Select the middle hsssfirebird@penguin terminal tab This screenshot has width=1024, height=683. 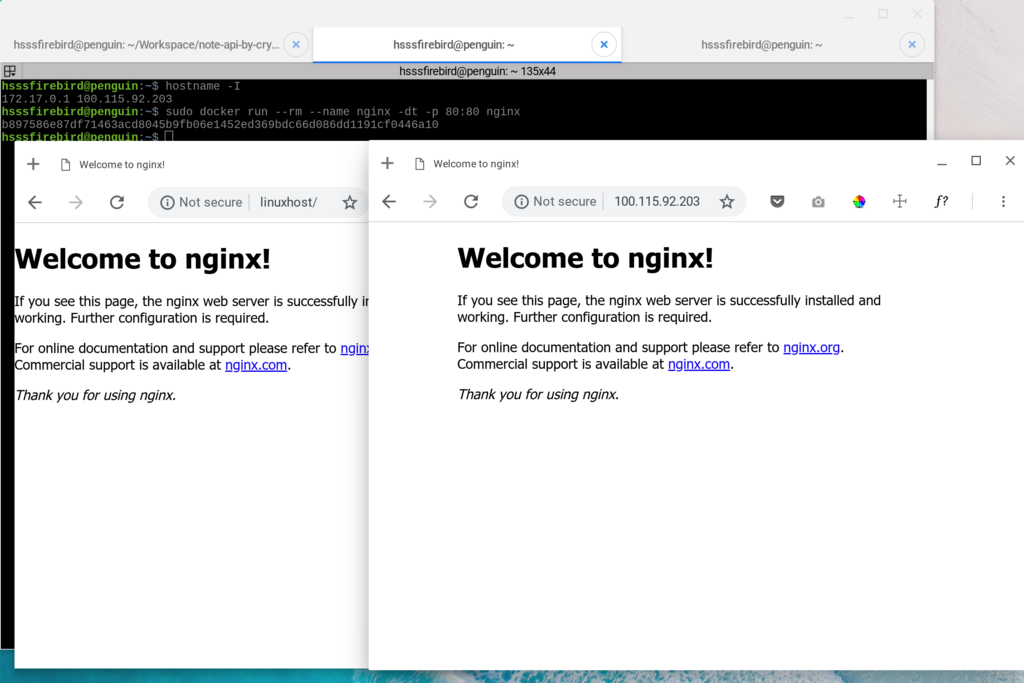(x=453, y=44)
